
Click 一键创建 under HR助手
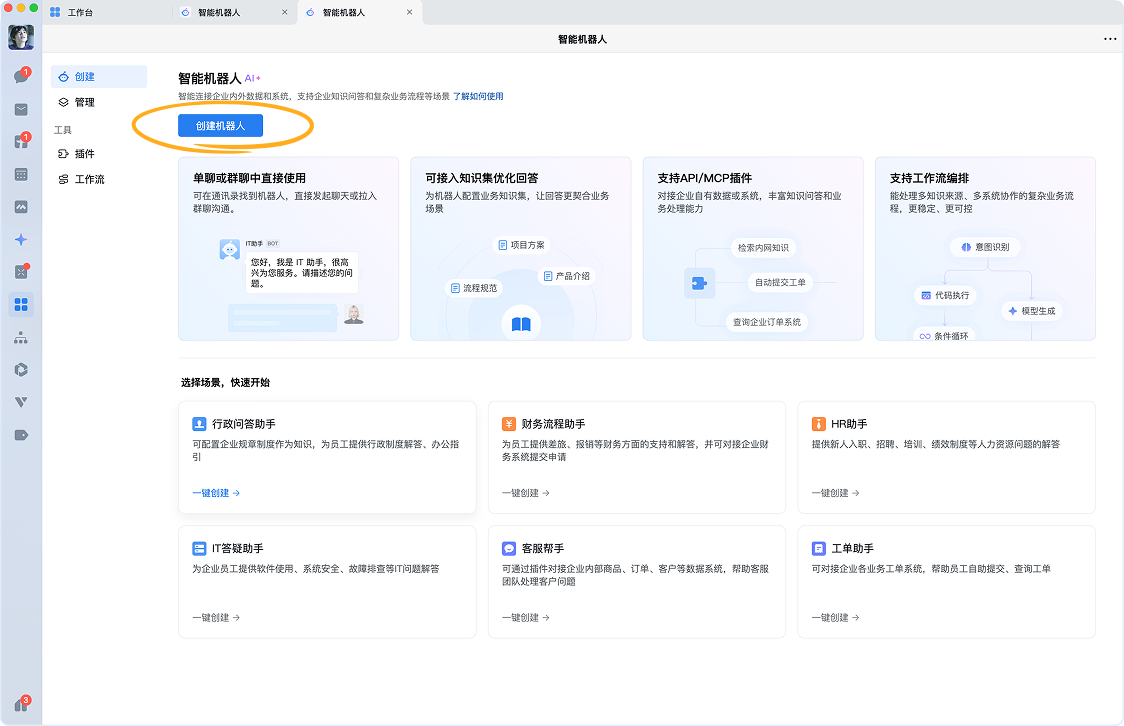click(835, 493)
